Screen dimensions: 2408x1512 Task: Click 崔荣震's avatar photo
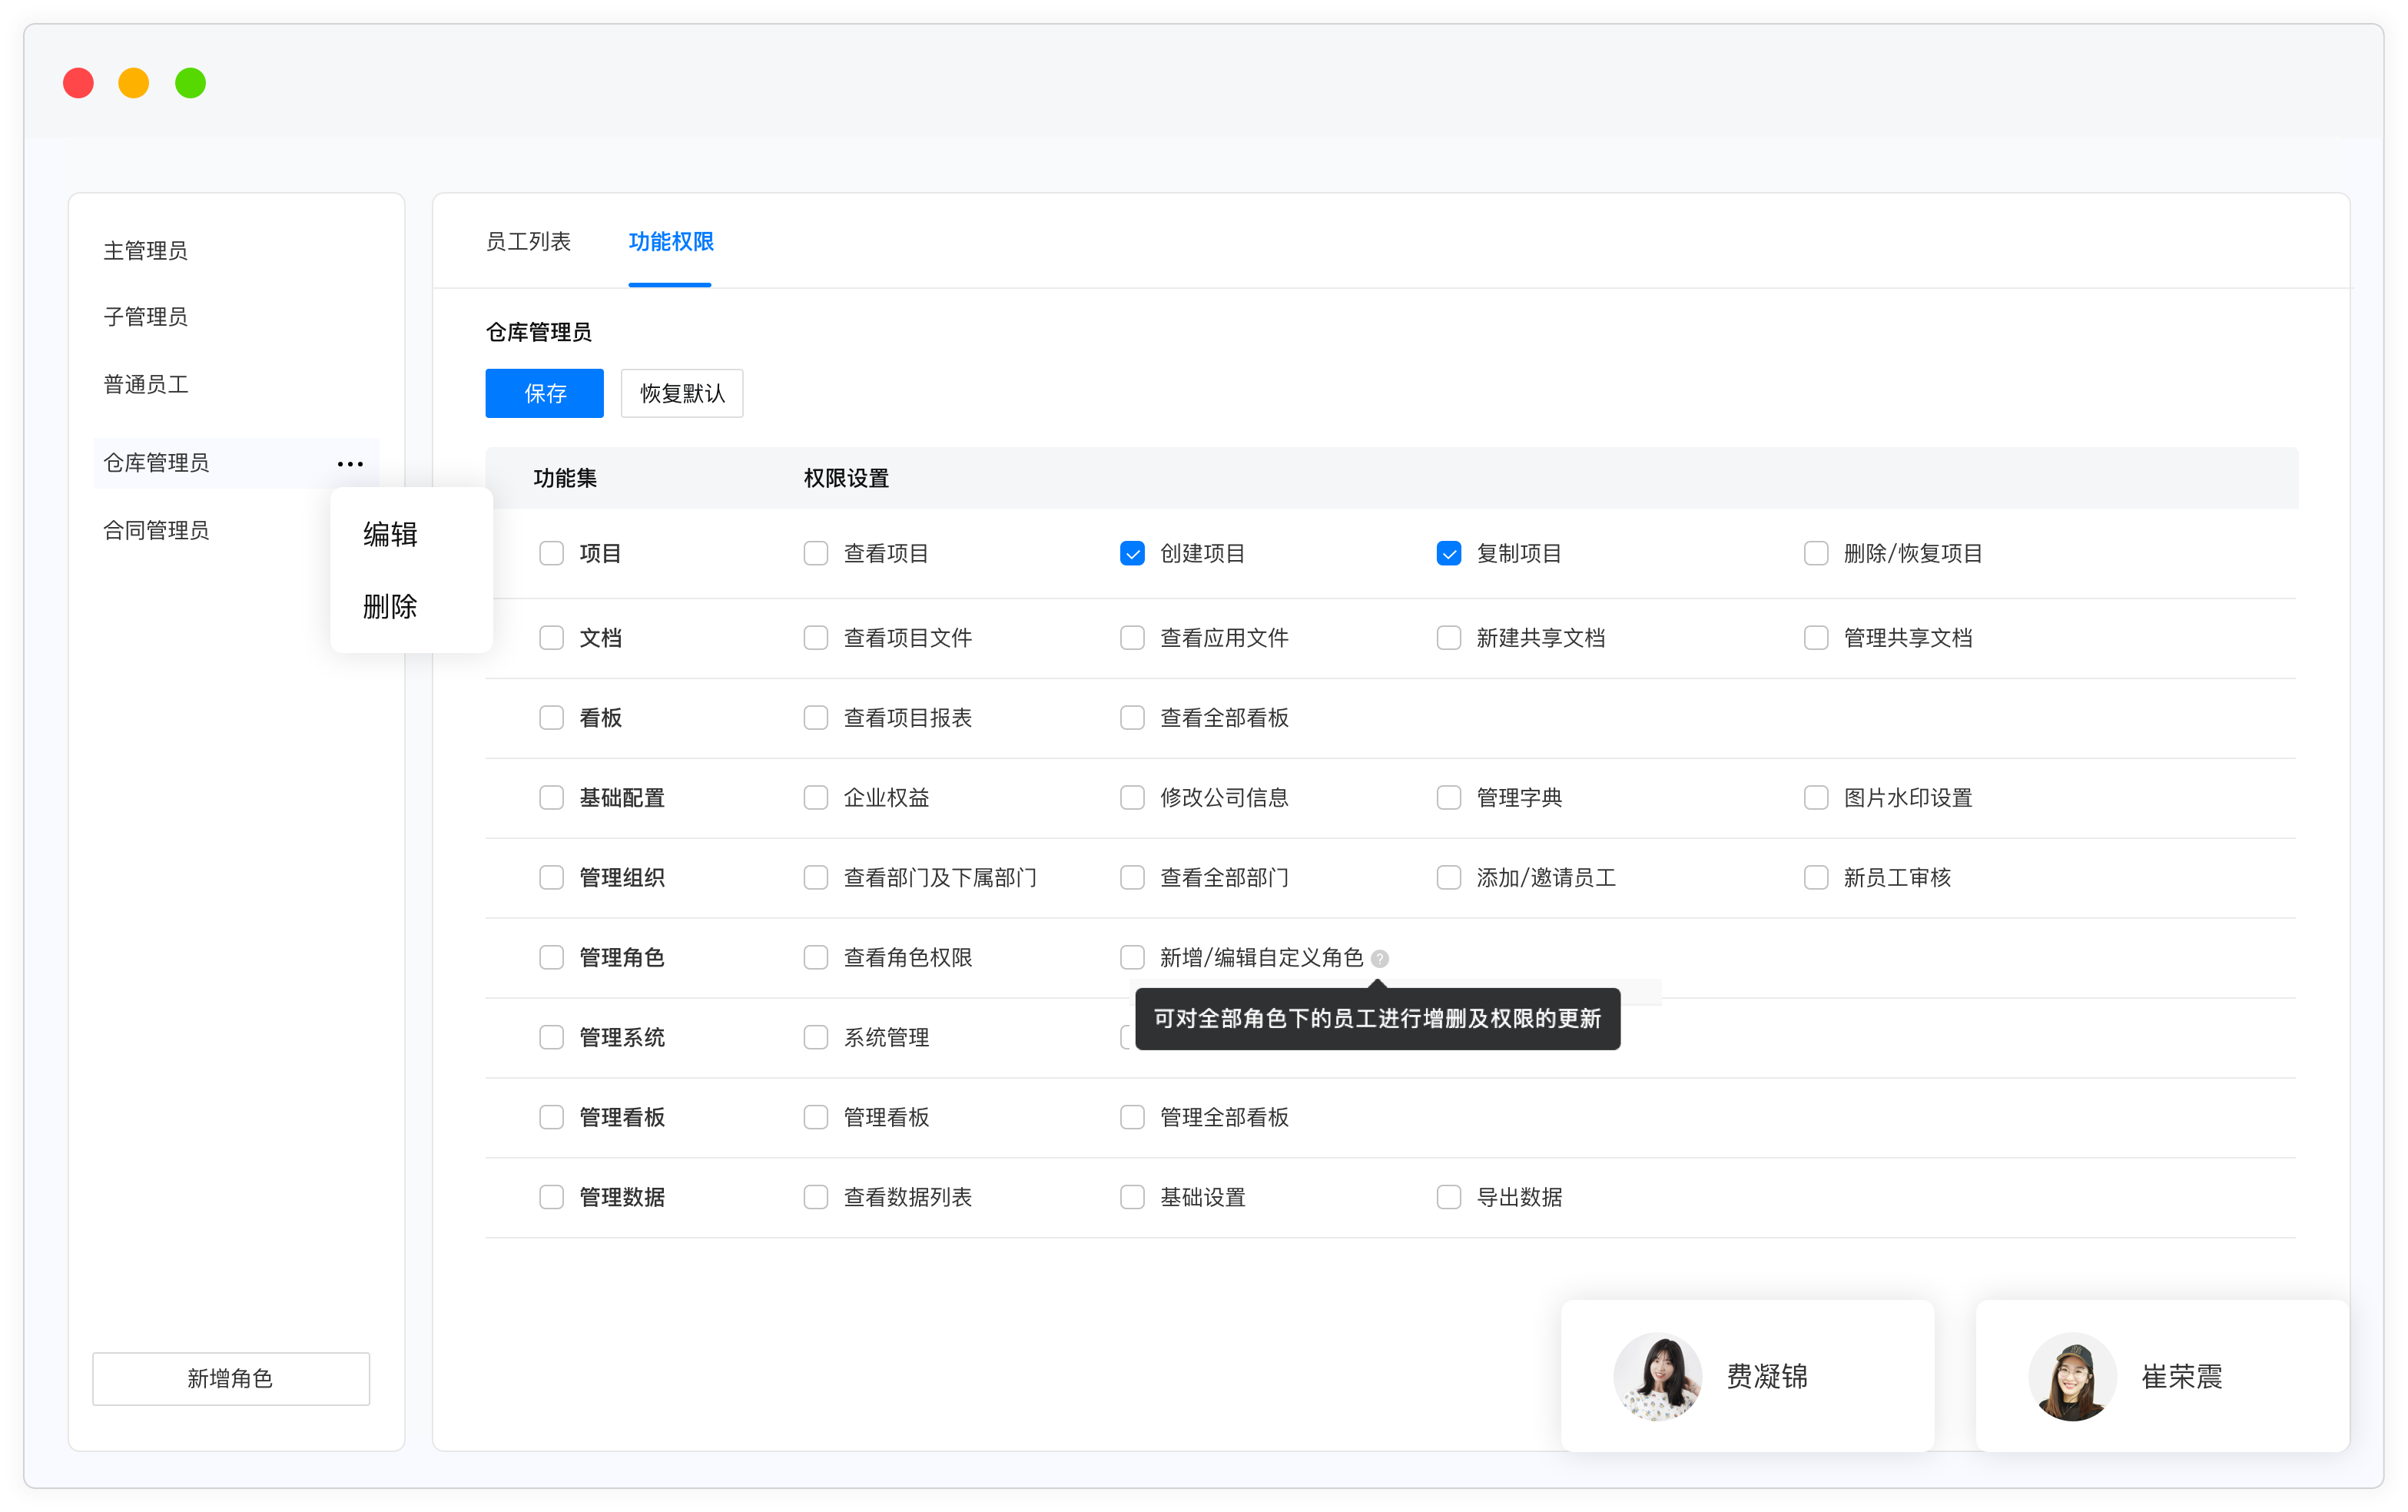2072,1376
